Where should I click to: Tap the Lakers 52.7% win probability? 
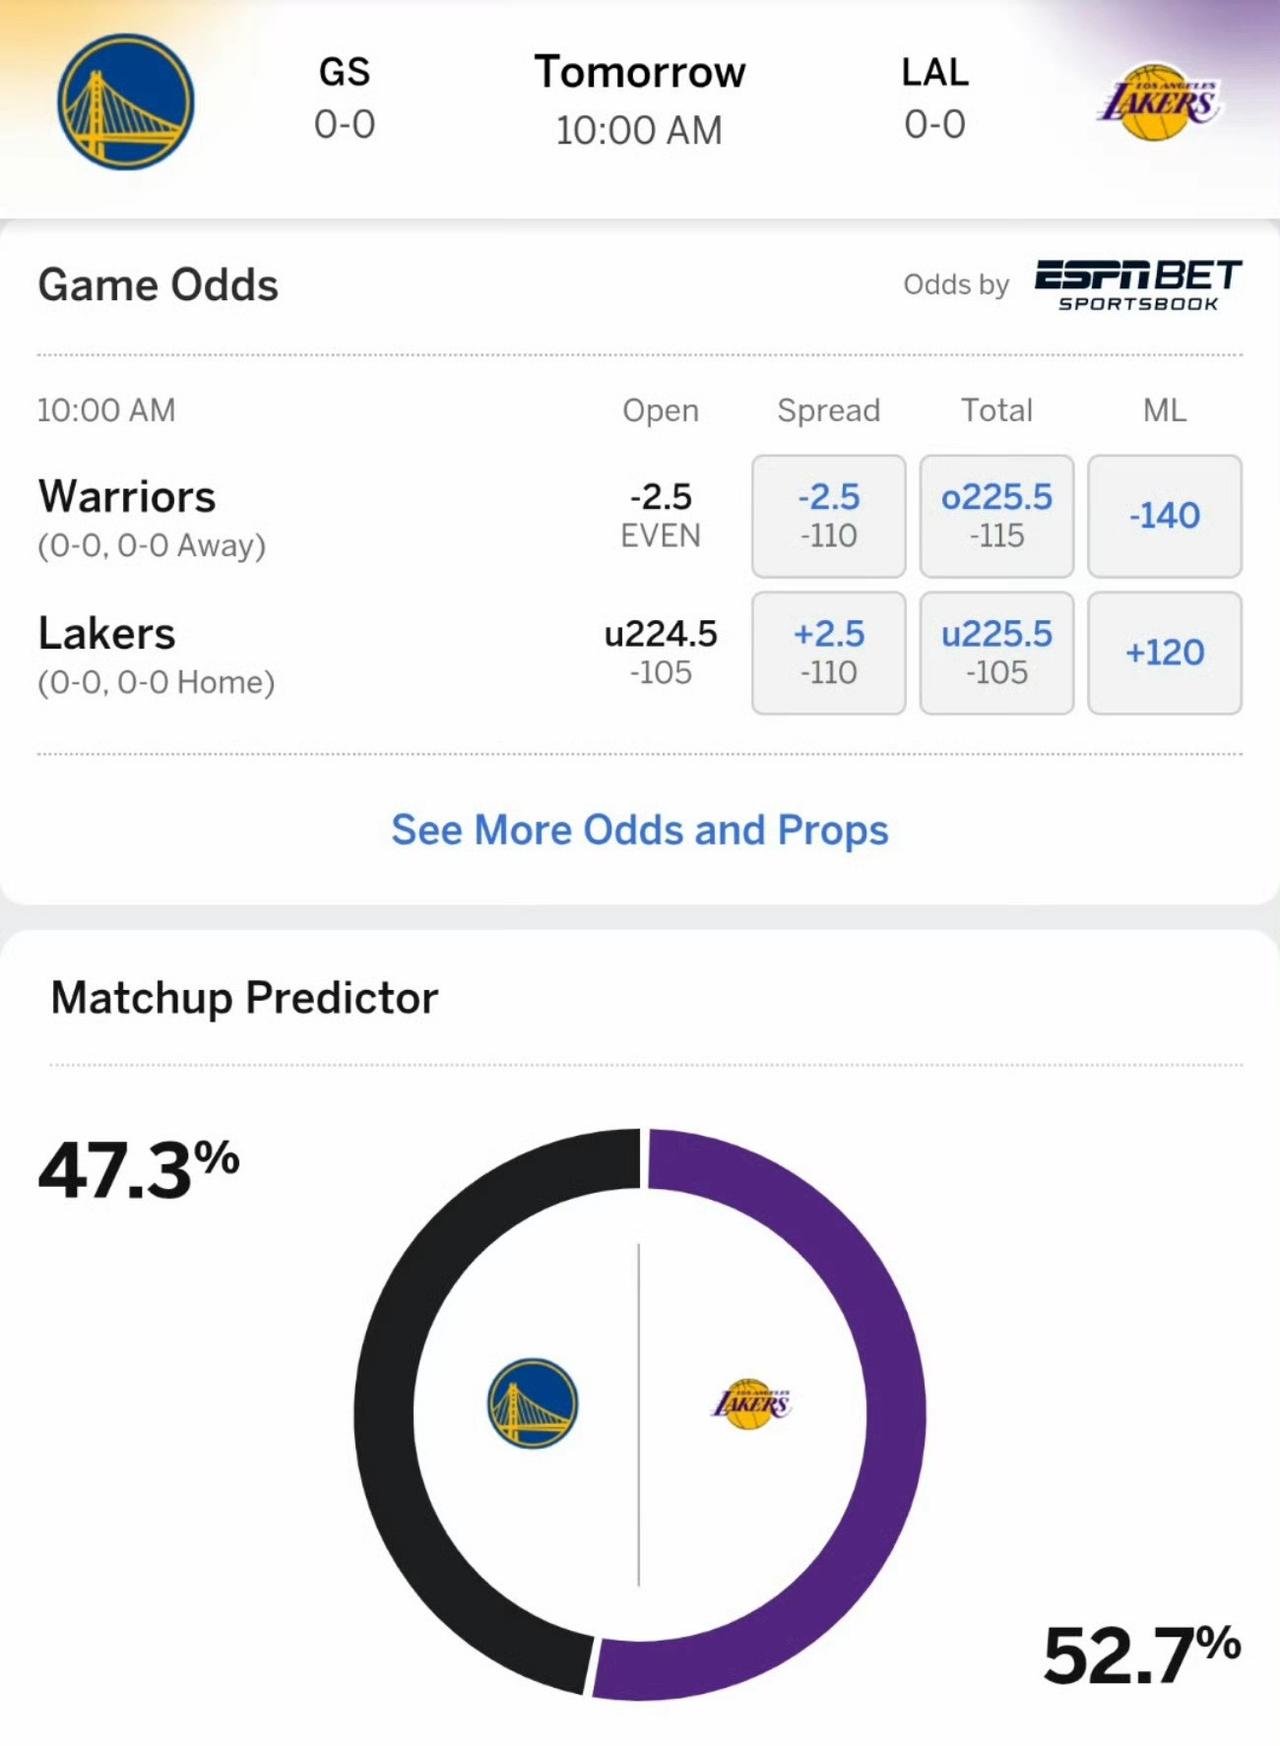(1142, 1655)
